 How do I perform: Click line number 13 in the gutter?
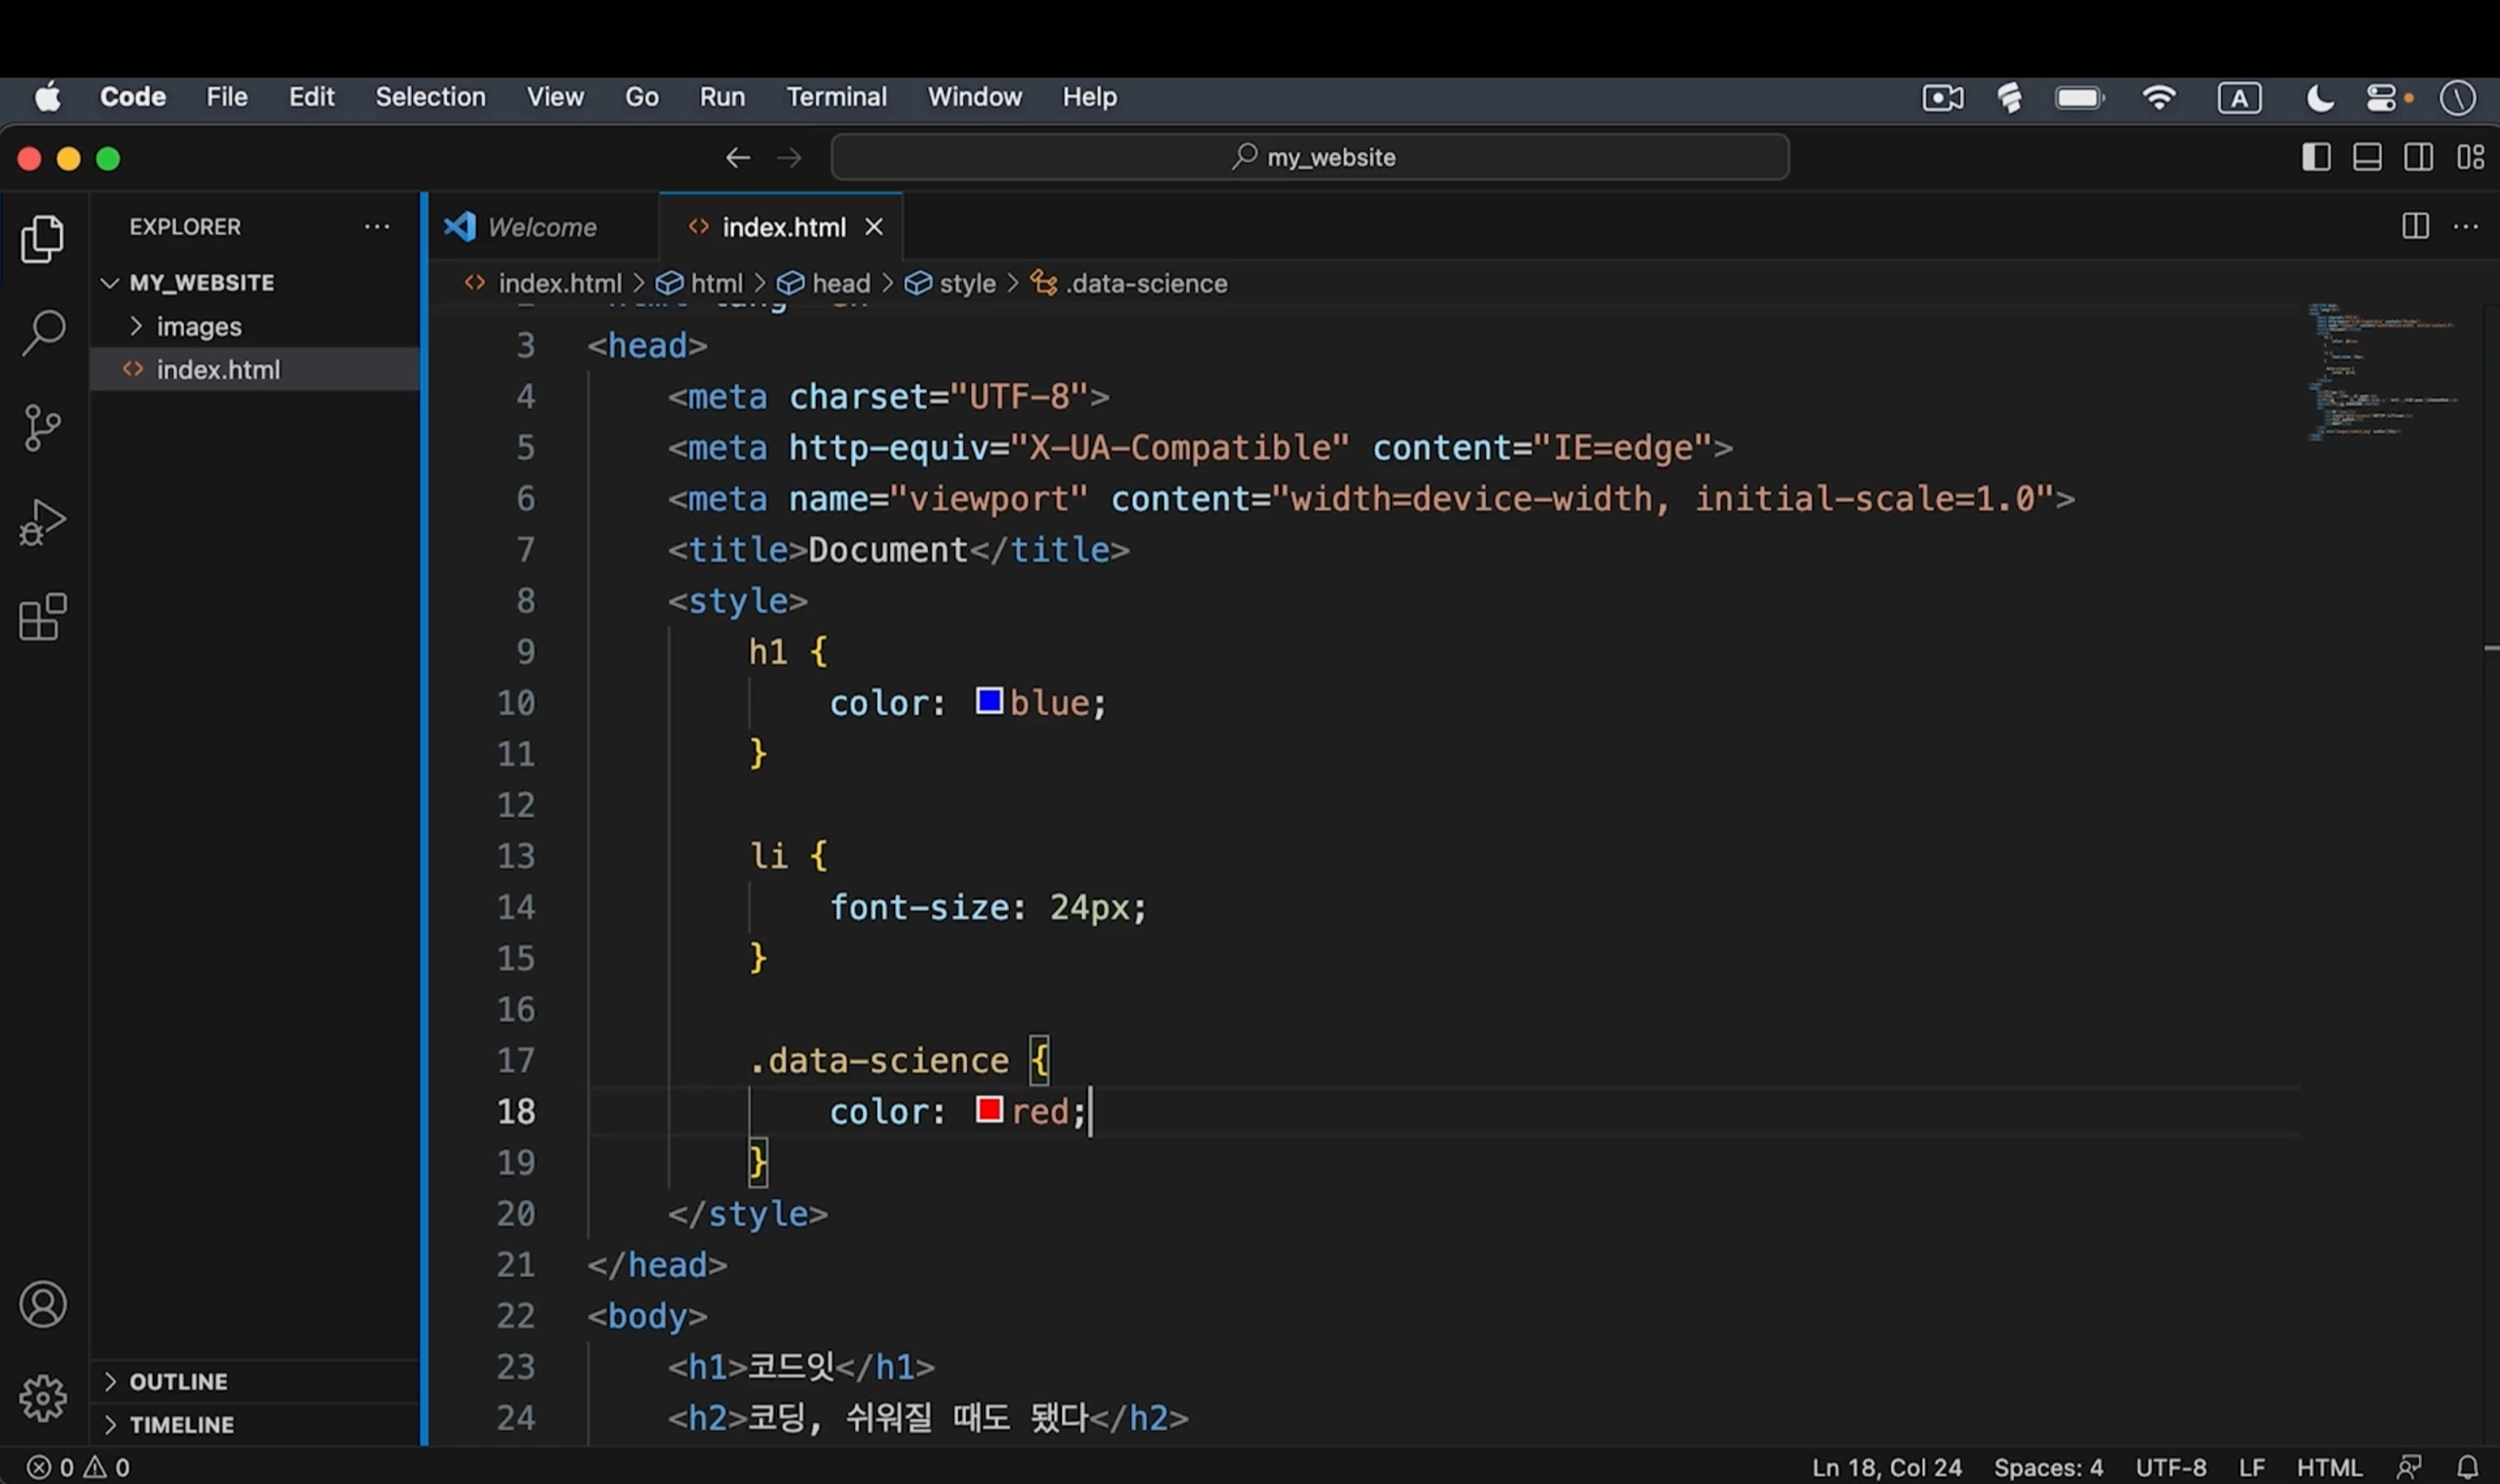coord(516,856)
